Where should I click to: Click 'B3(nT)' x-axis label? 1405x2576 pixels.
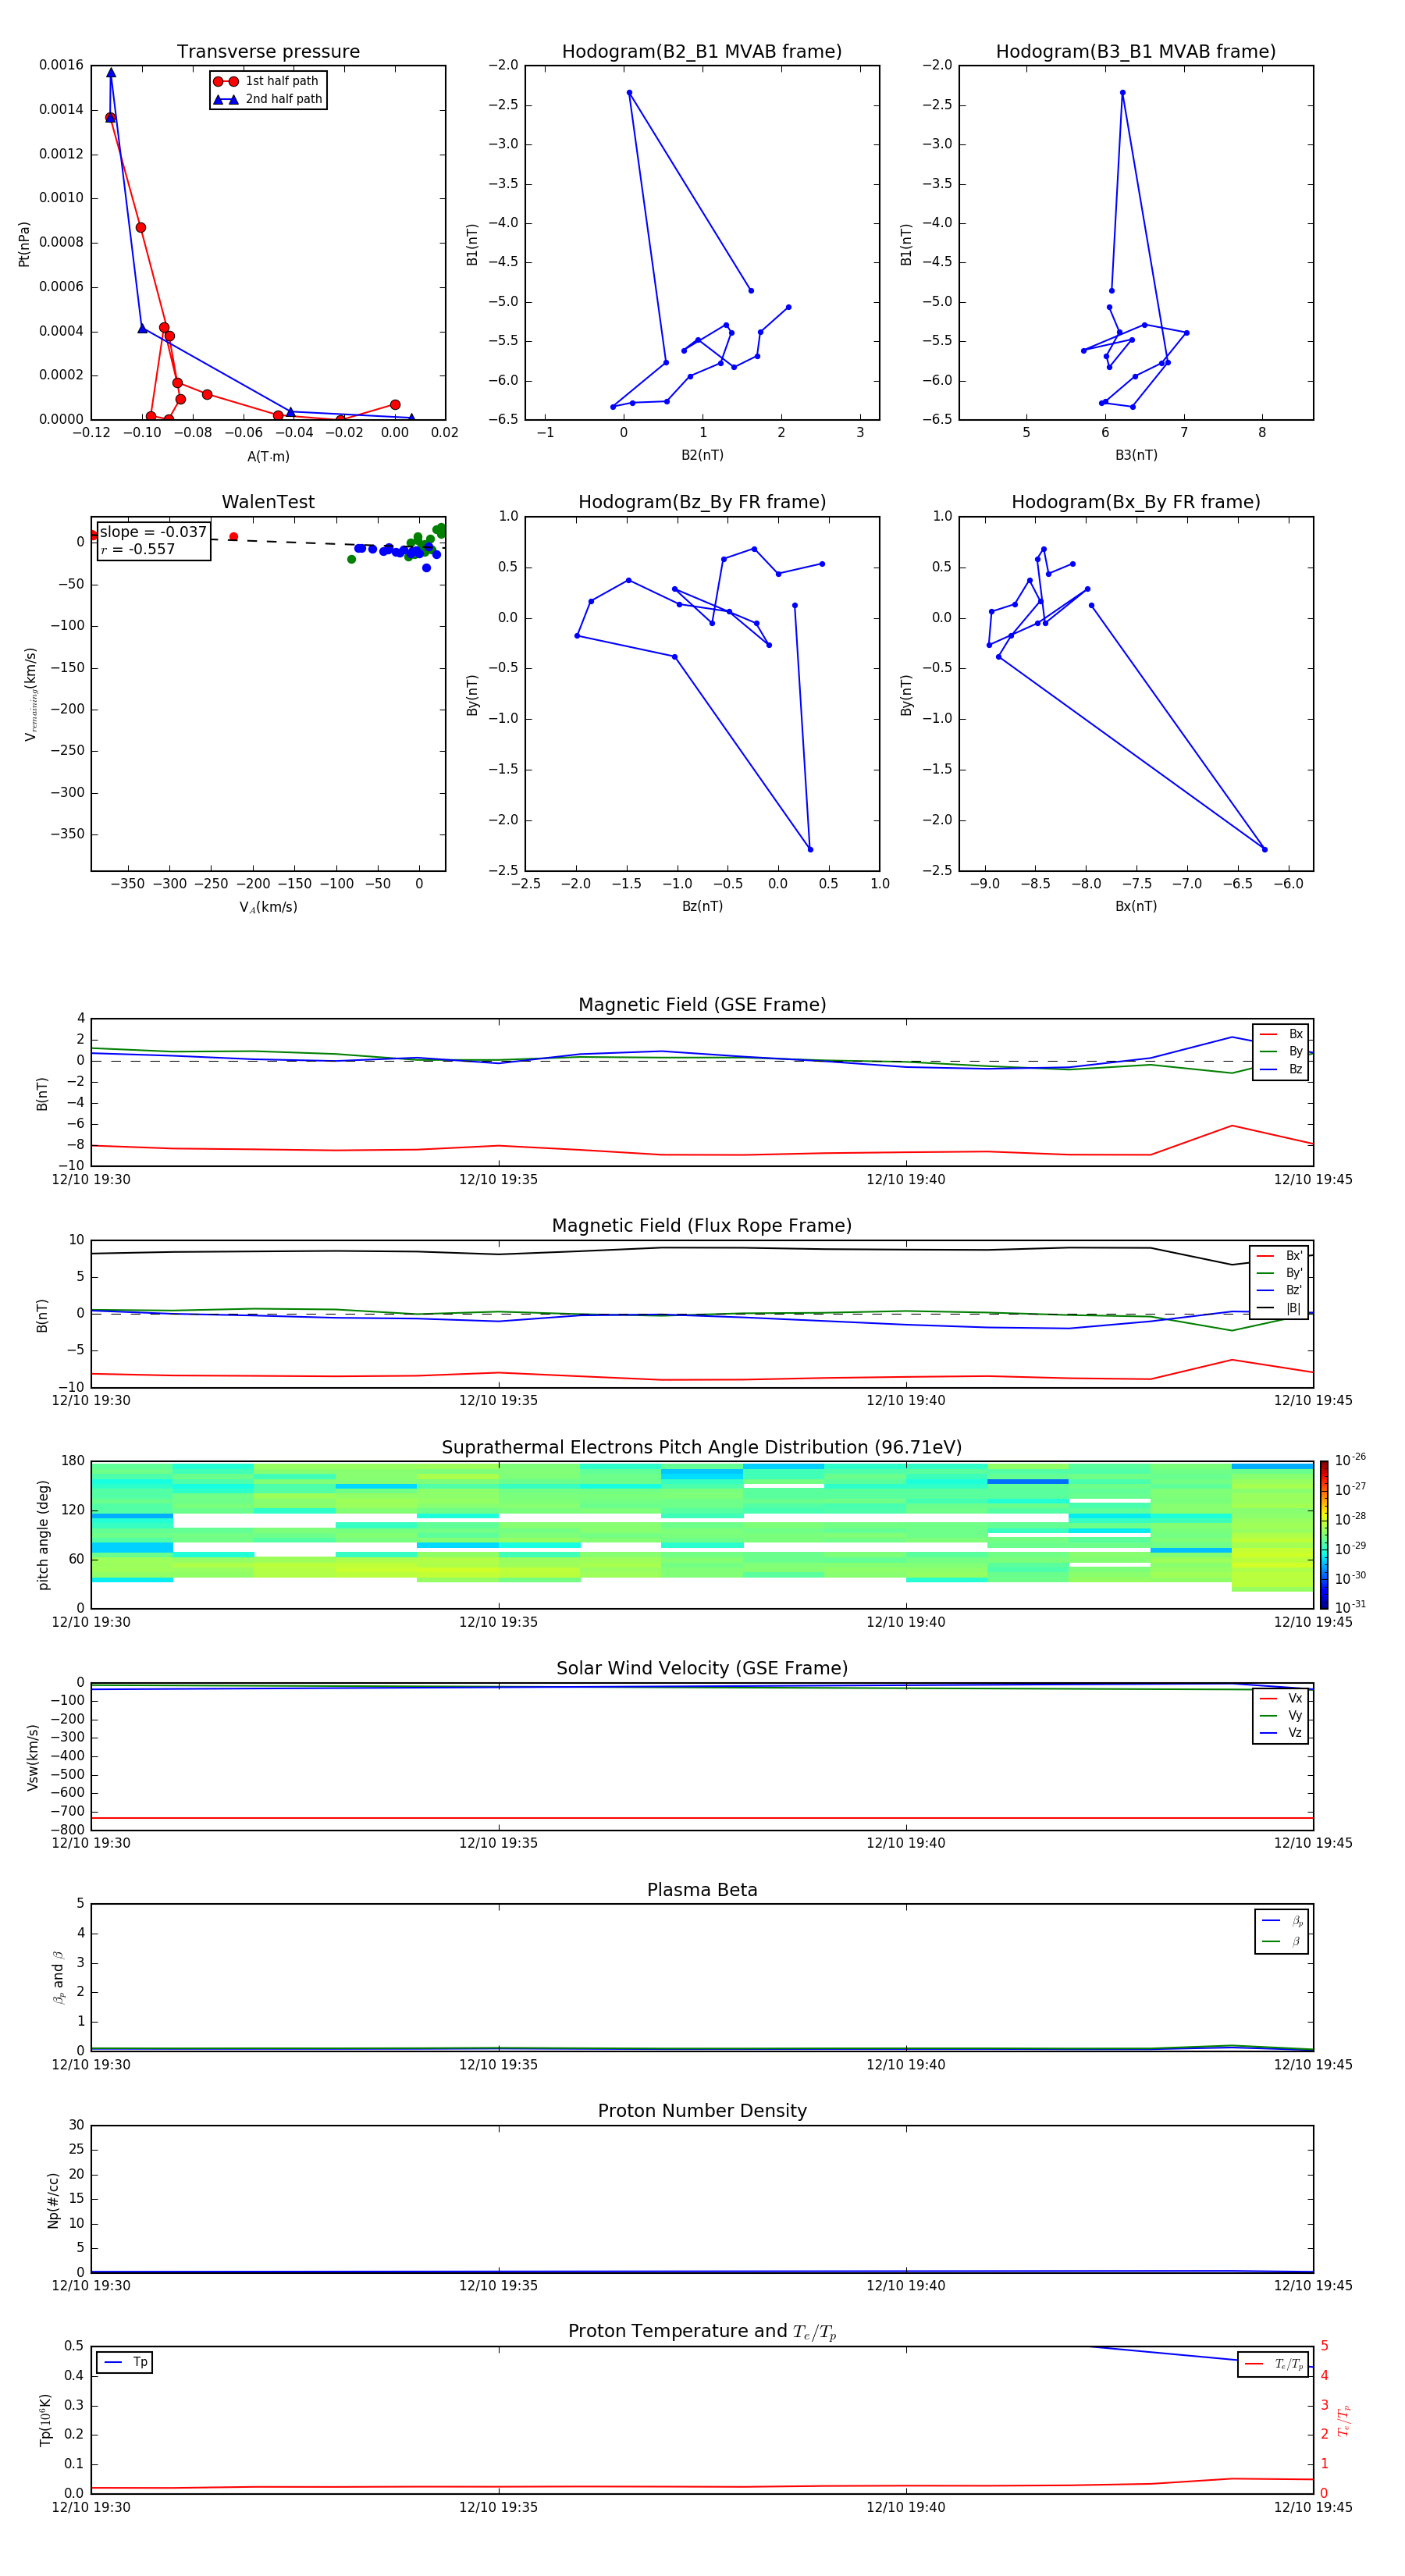pos(1136,455)
